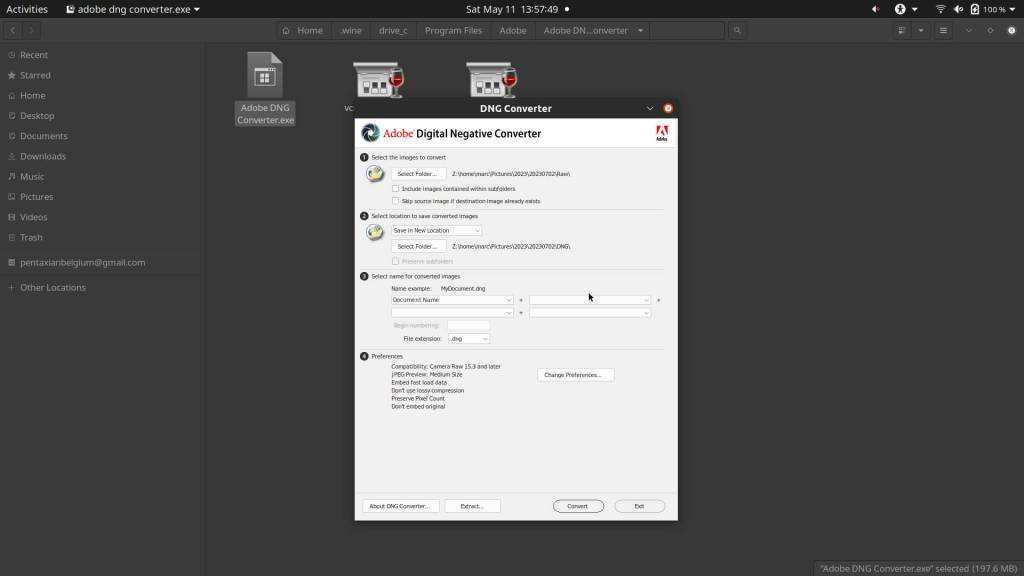Select the Adobe DNG Converter.exe file icon
Screen dimensions: 1024x576
(x=264, y=74)
